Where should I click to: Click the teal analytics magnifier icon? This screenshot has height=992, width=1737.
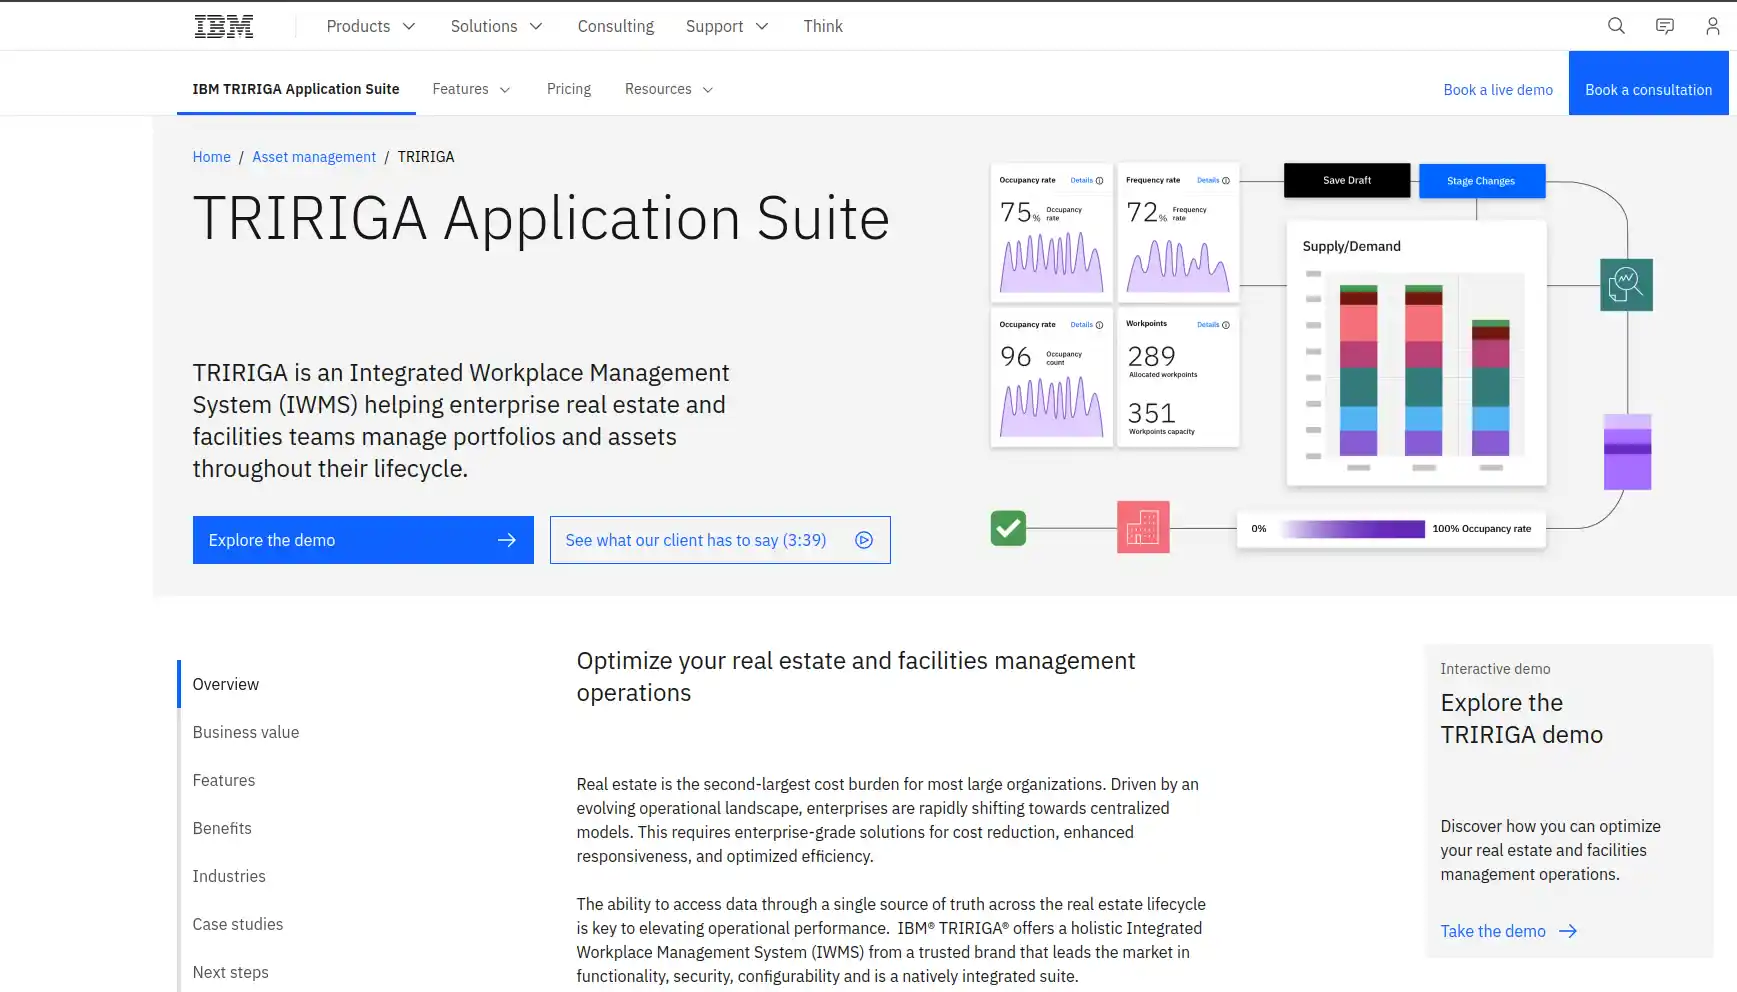point(1626,285)
